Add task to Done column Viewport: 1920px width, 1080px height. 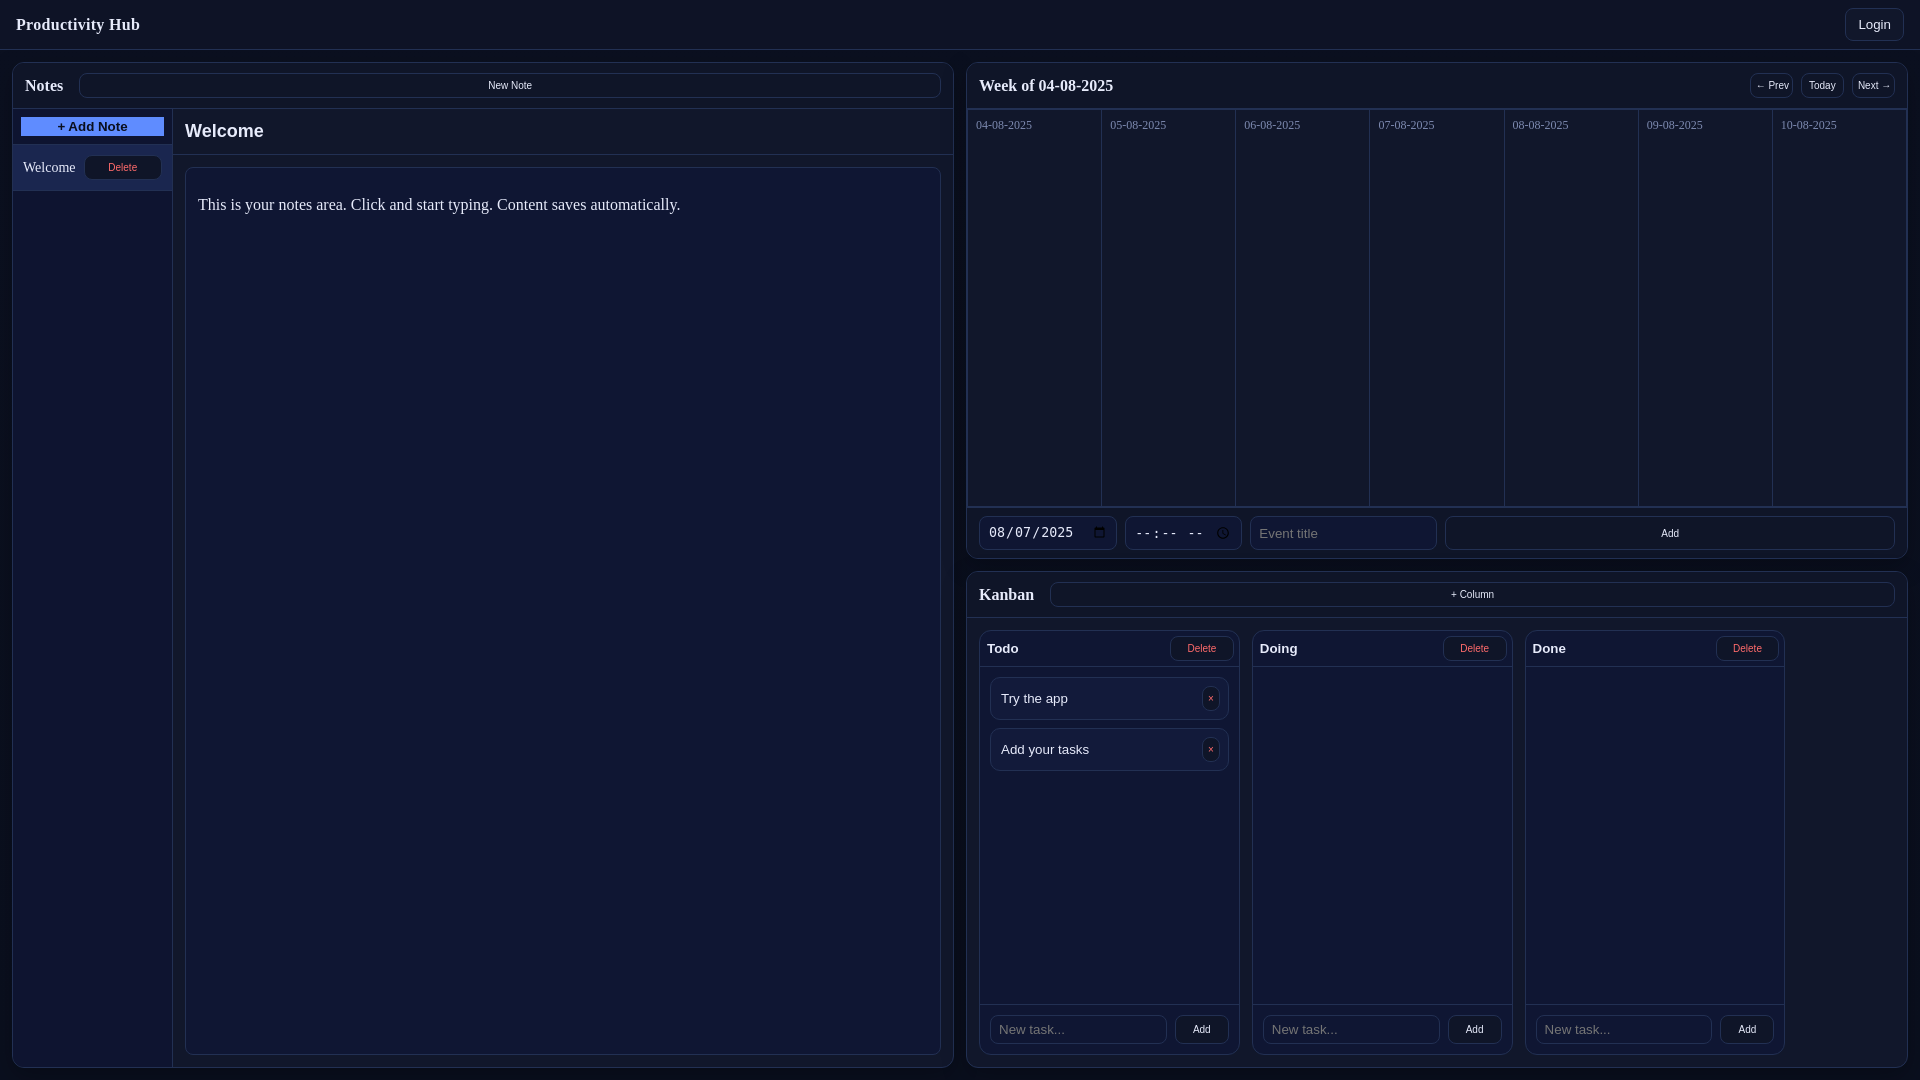coord(1747,1030)
